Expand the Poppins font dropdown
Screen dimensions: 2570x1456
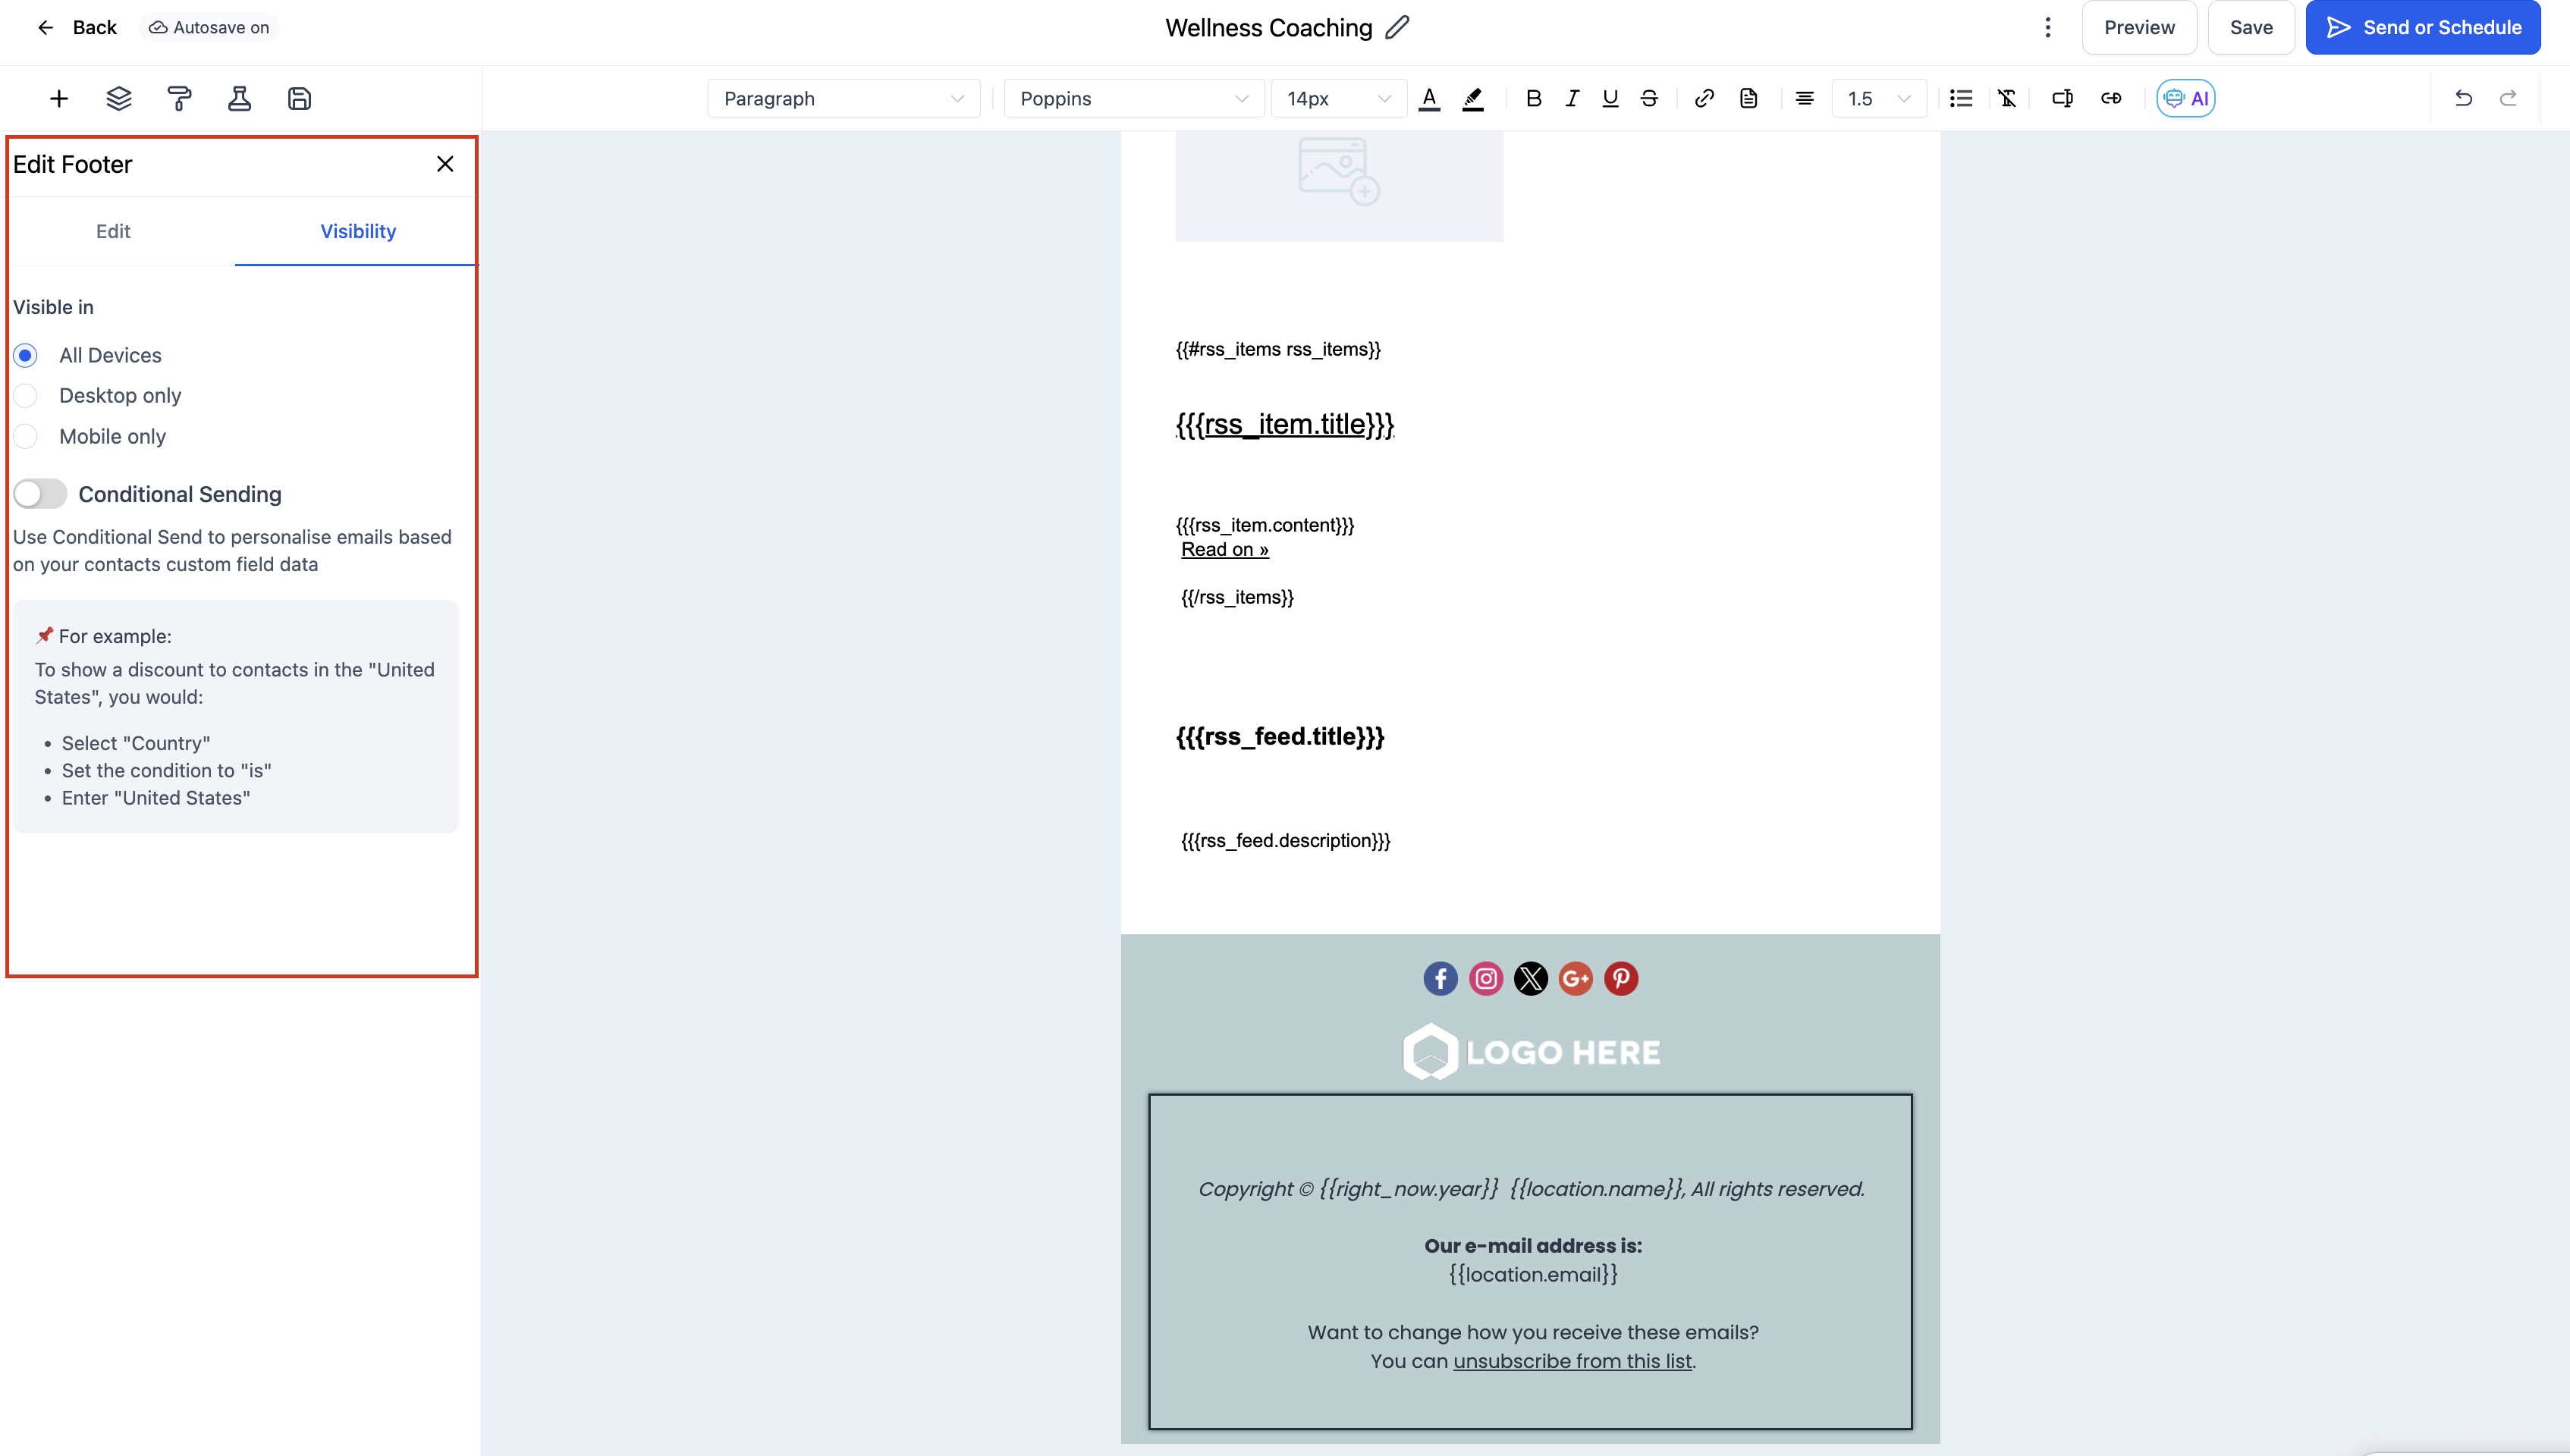pos(1133,98)
